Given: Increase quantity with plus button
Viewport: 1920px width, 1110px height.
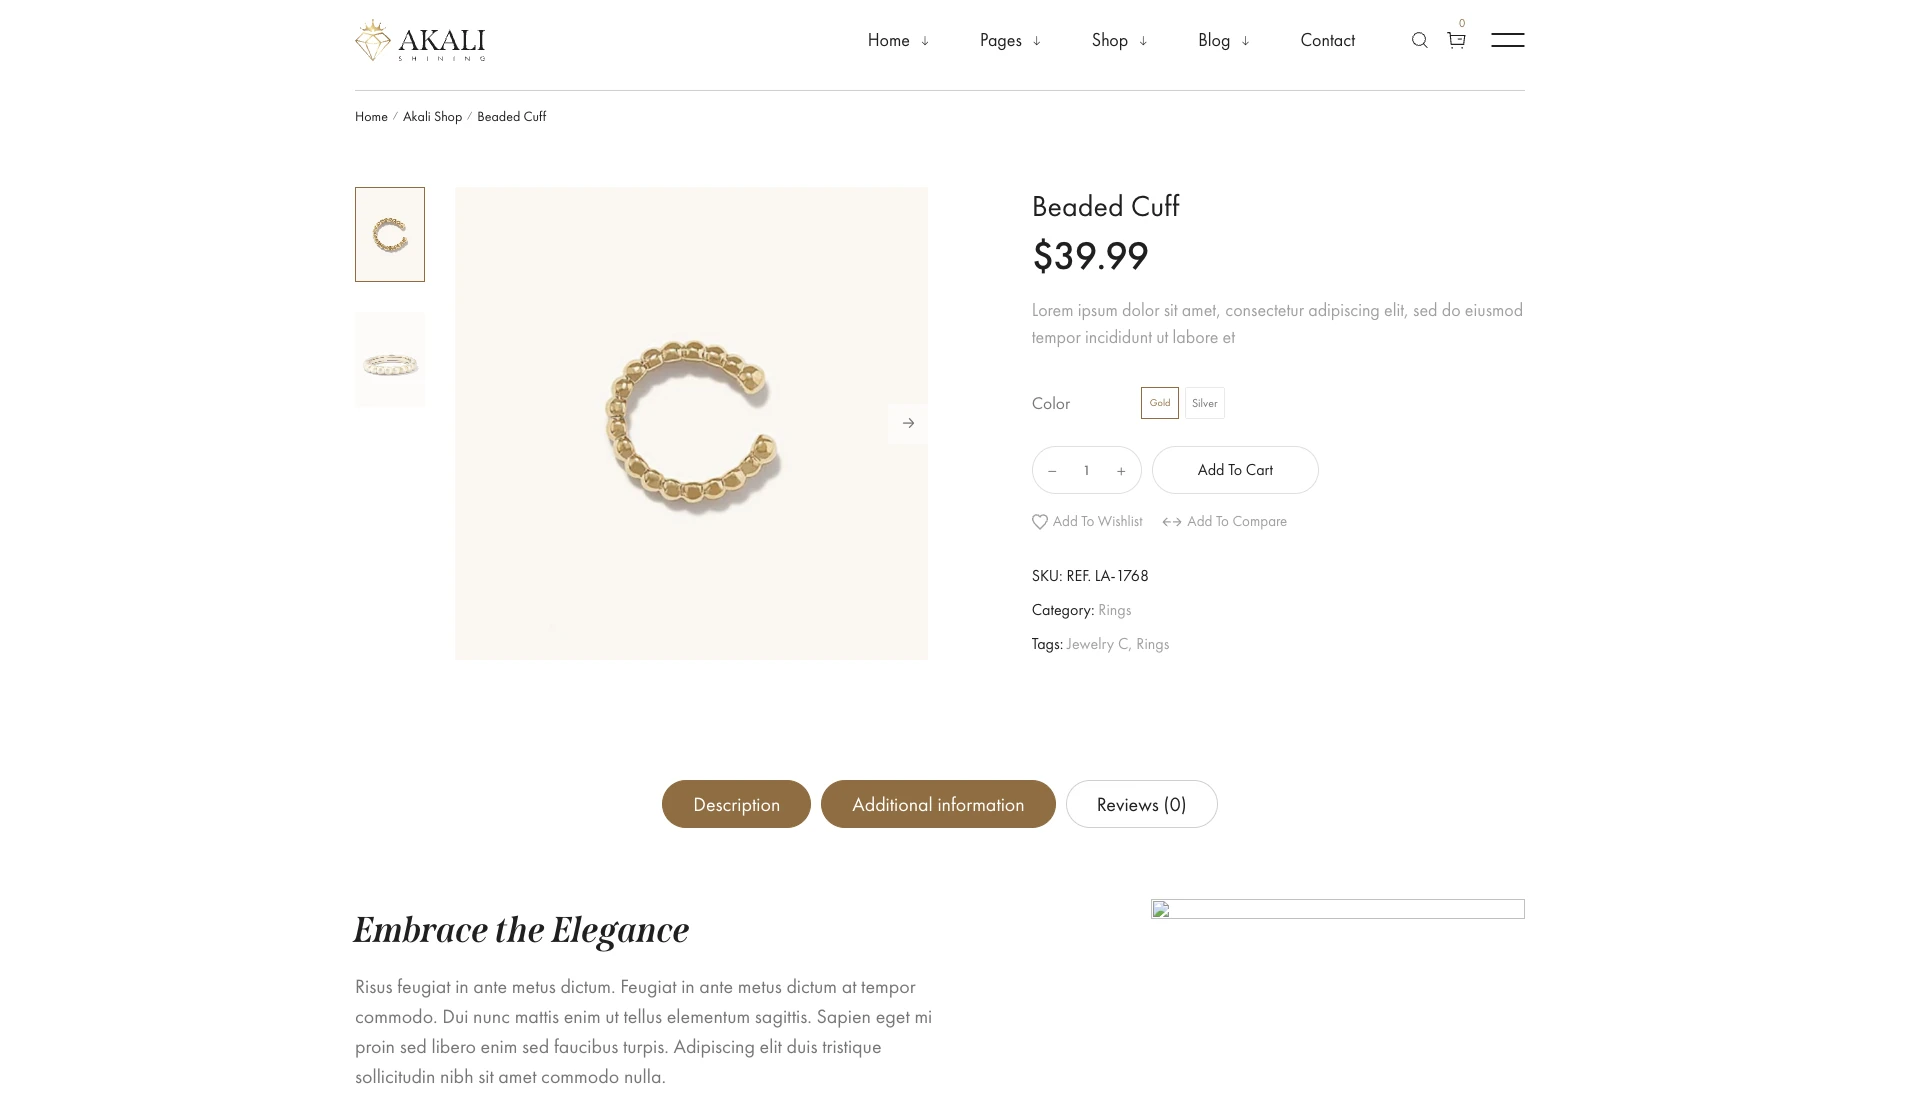Looking at the screenshot, I should tap(1121, 471).
